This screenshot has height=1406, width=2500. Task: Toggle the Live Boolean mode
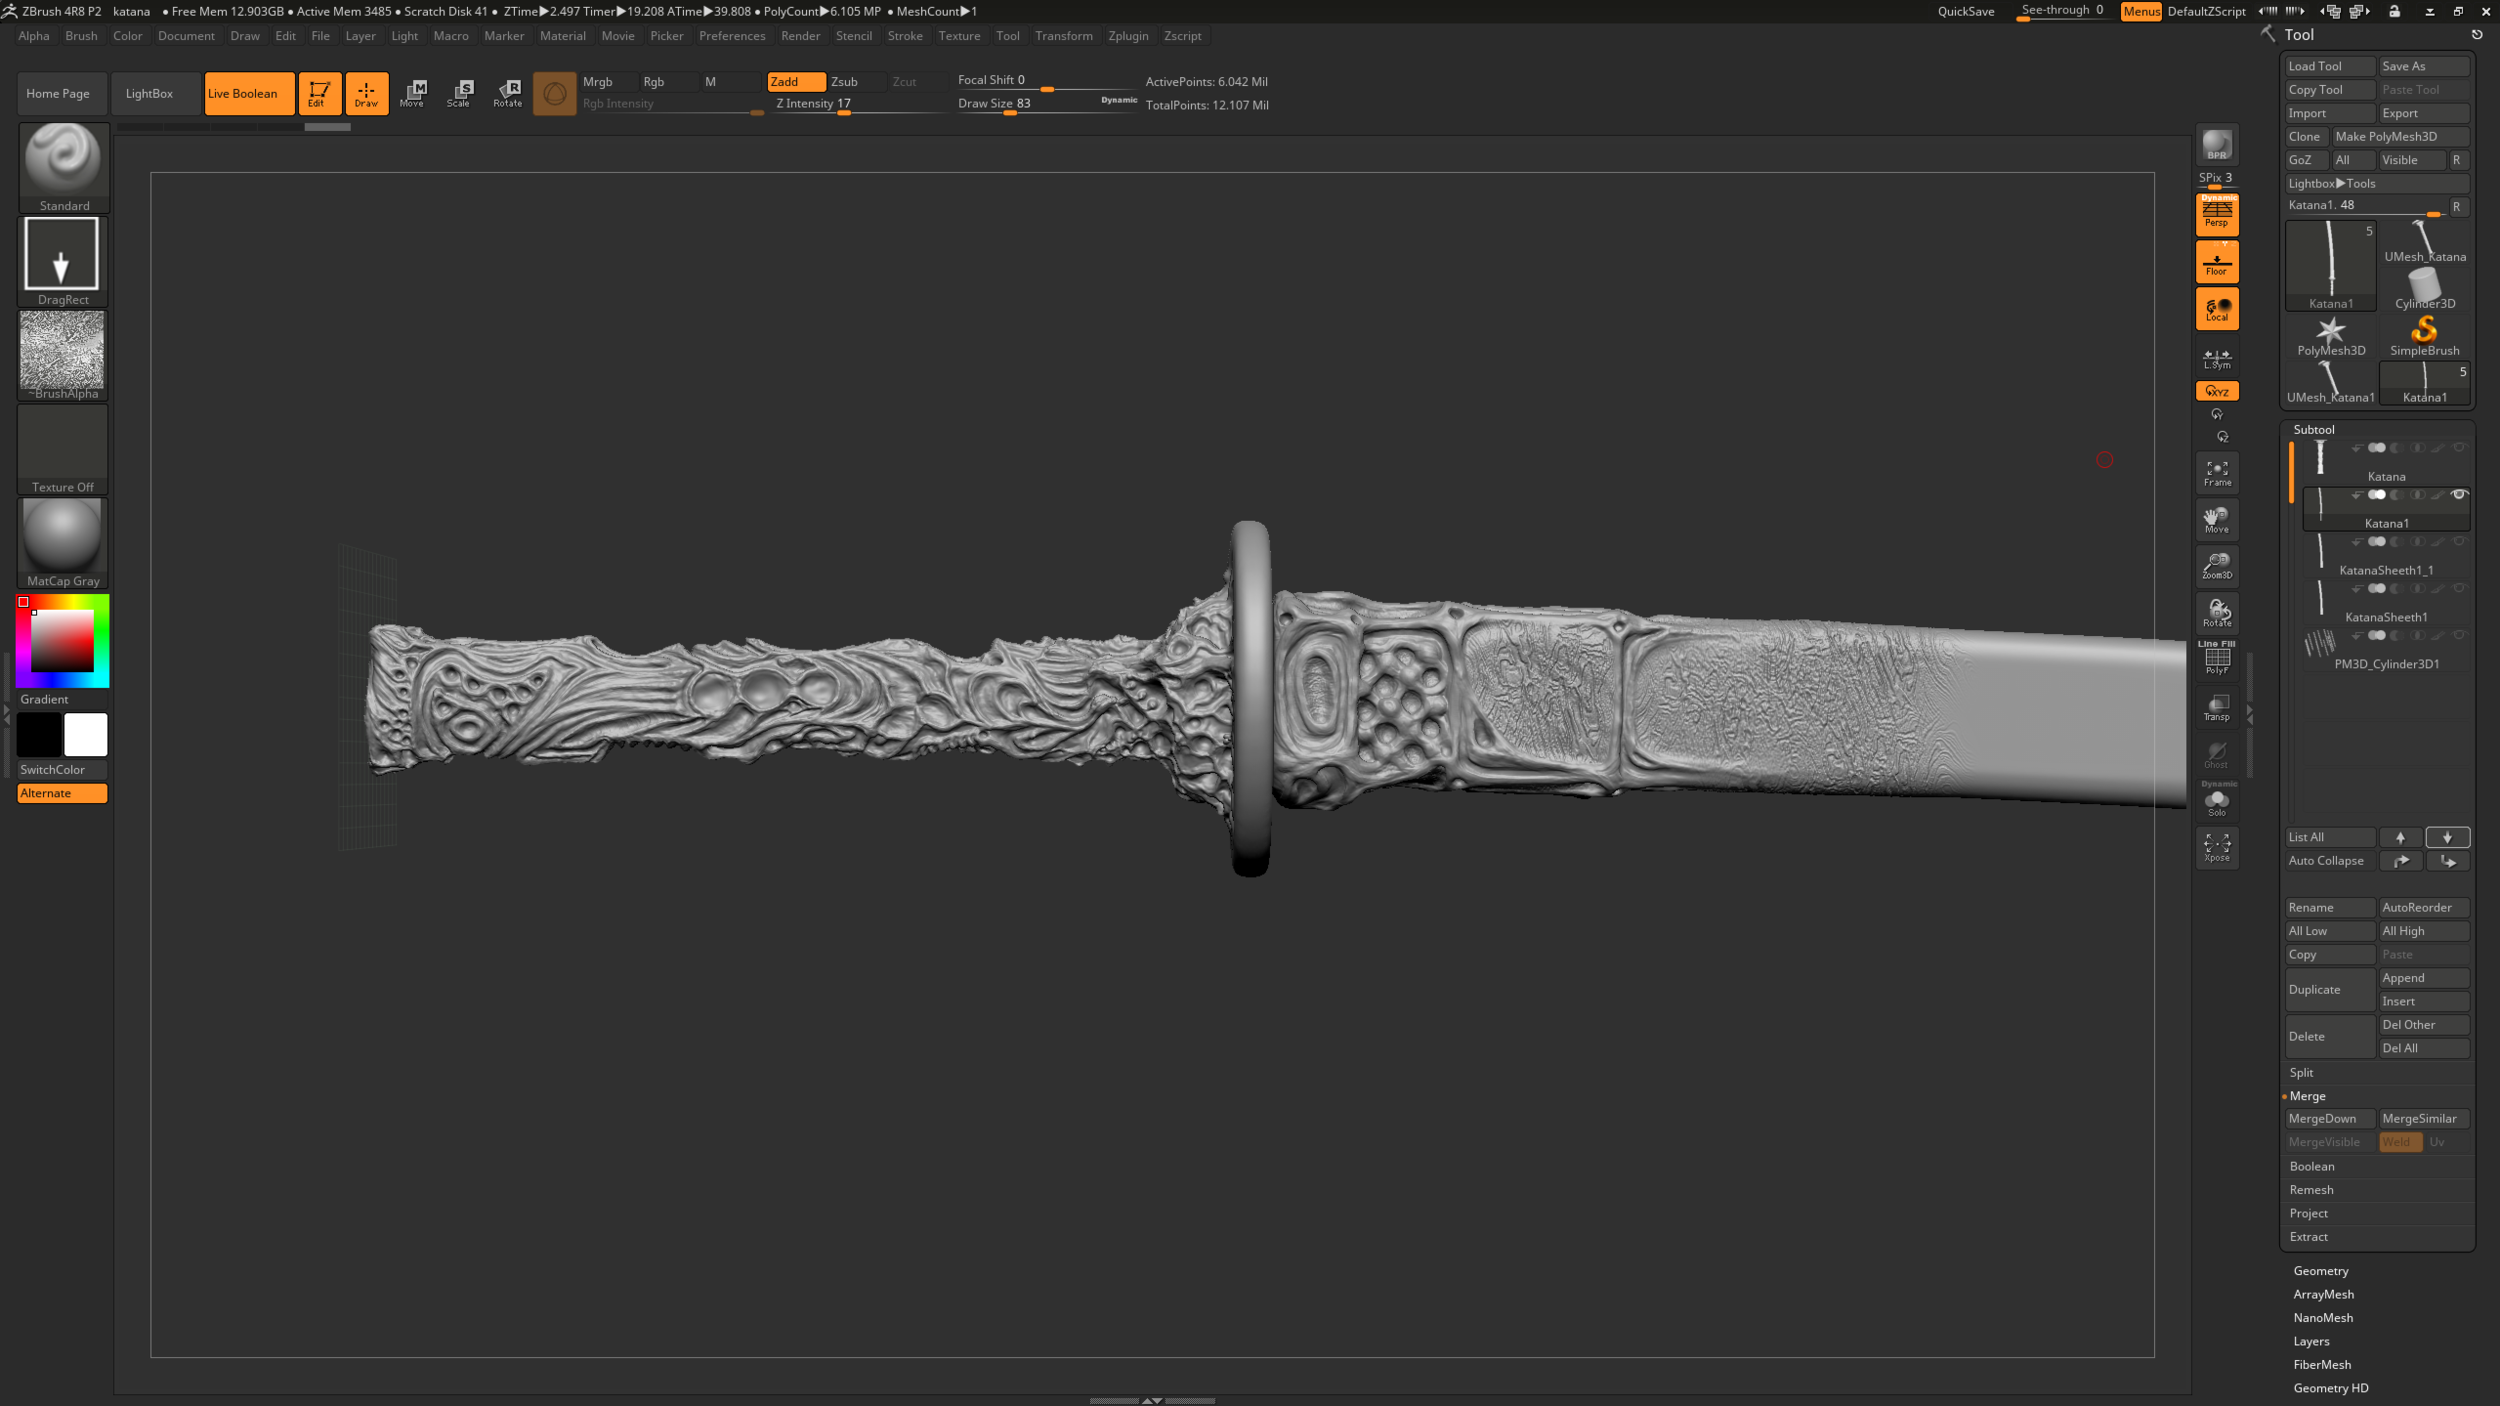[249, 93]
